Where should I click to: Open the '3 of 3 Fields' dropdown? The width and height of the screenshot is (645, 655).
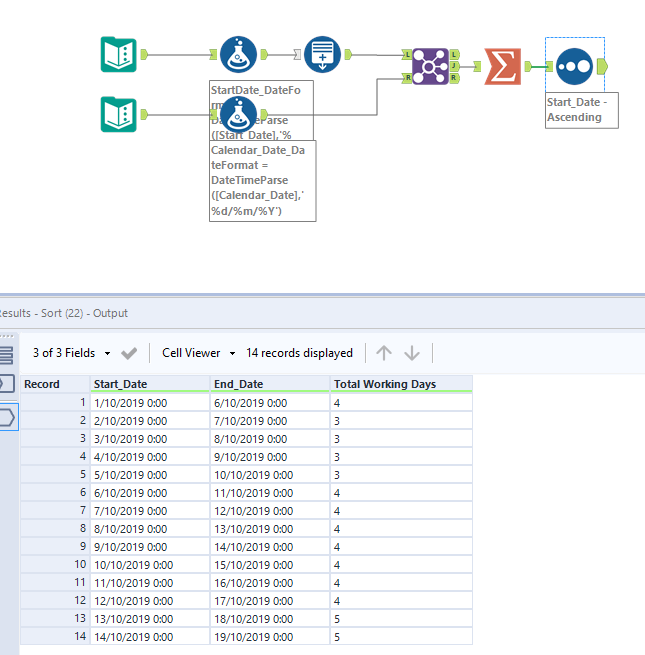tap(71, 353)
